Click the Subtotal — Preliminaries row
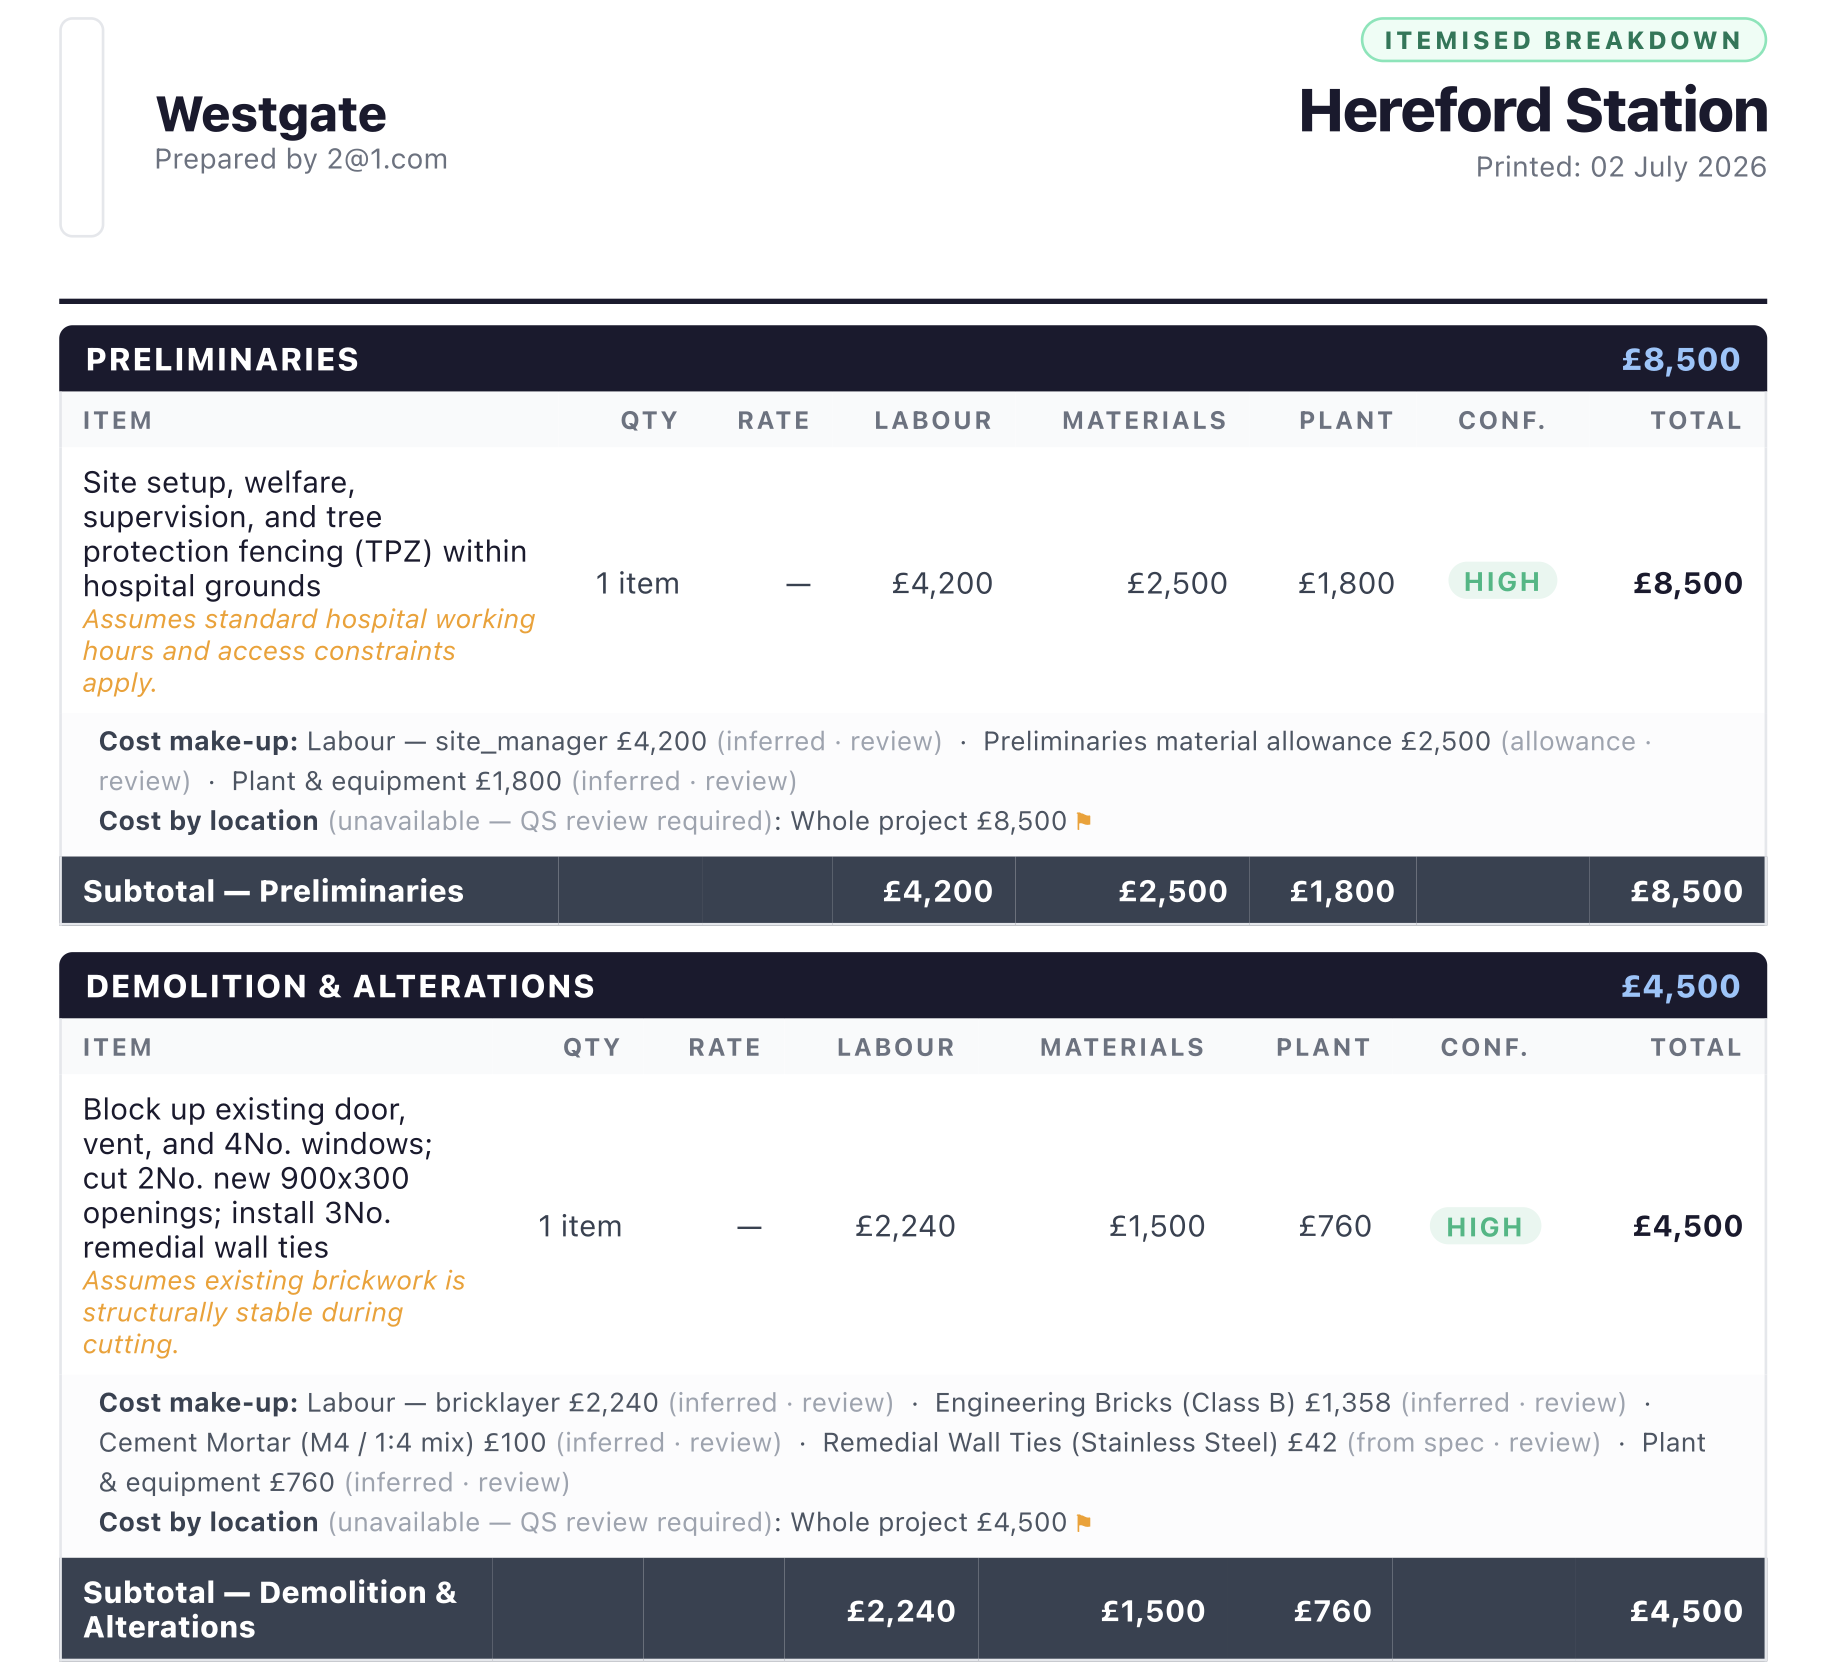Screen dimensions: 1838x1668 coord(913,891)
